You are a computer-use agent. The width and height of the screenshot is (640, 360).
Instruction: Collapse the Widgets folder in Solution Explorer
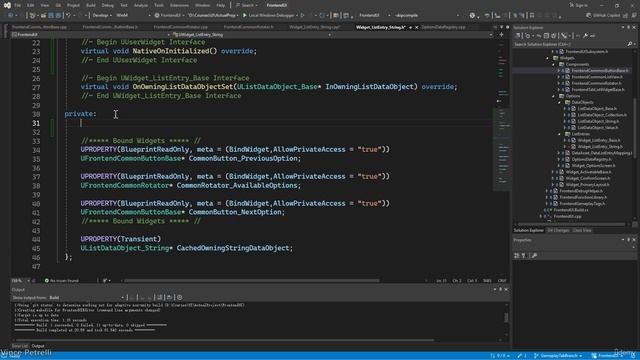coord(548,58)
